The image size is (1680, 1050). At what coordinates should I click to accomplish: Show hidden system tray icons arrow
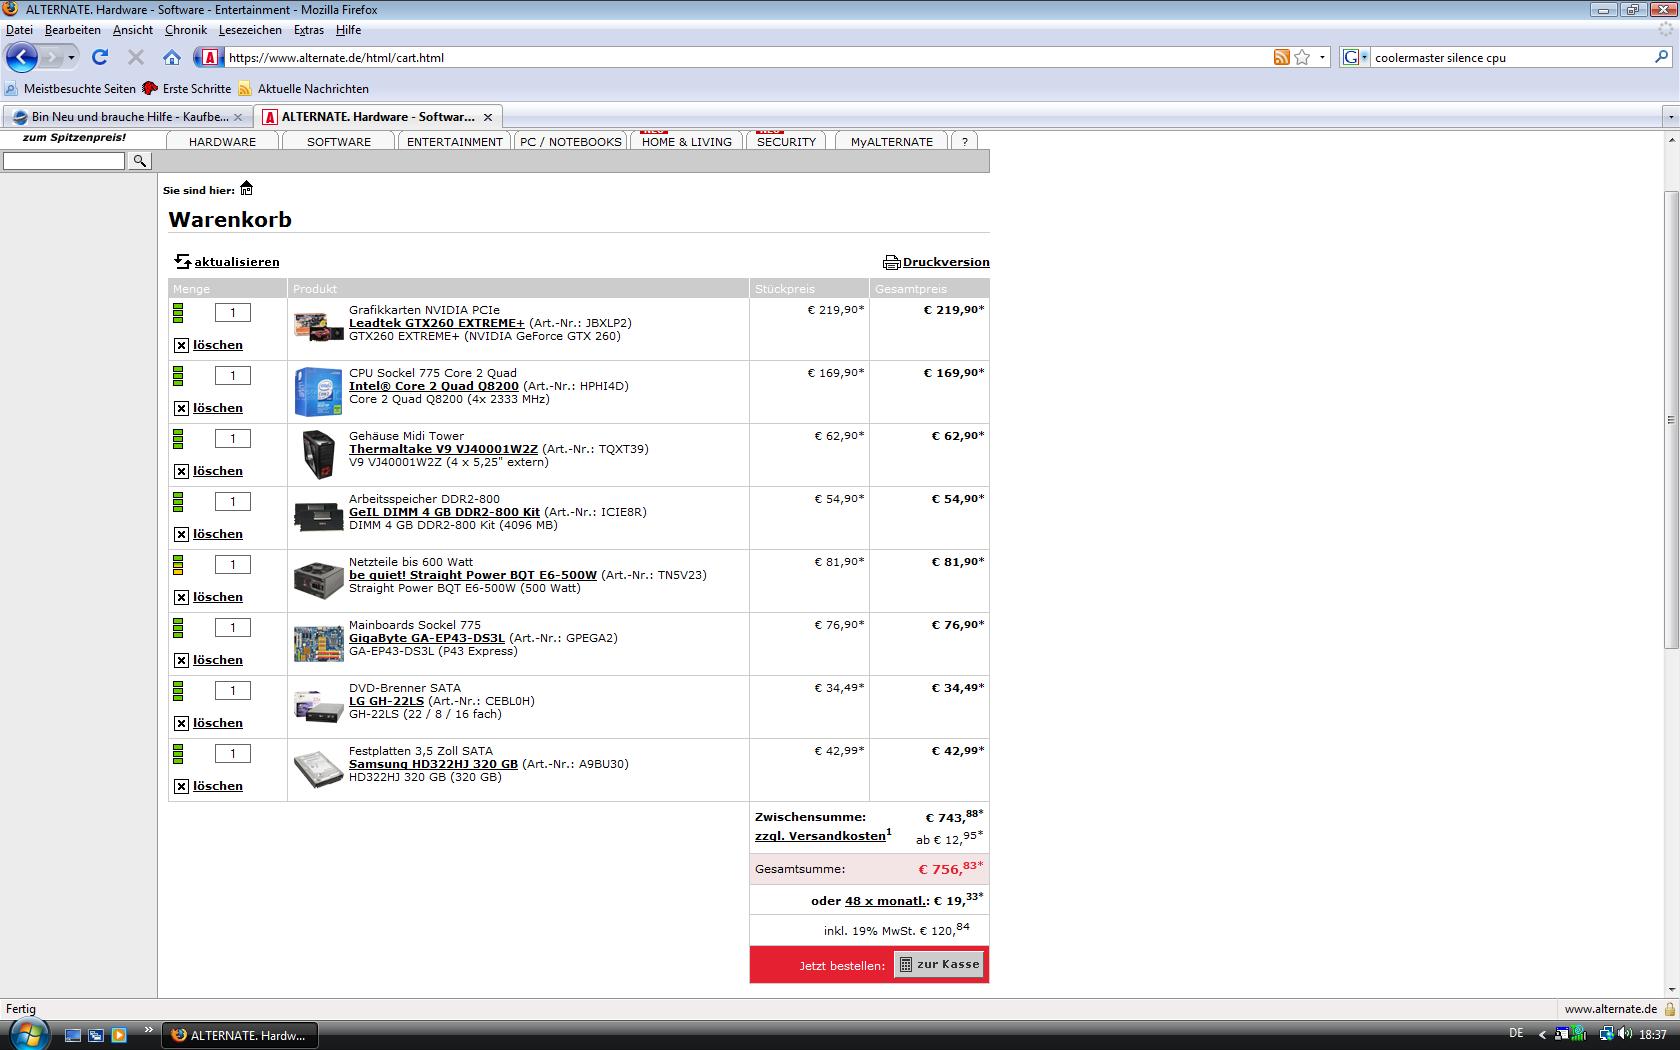1541,1035
